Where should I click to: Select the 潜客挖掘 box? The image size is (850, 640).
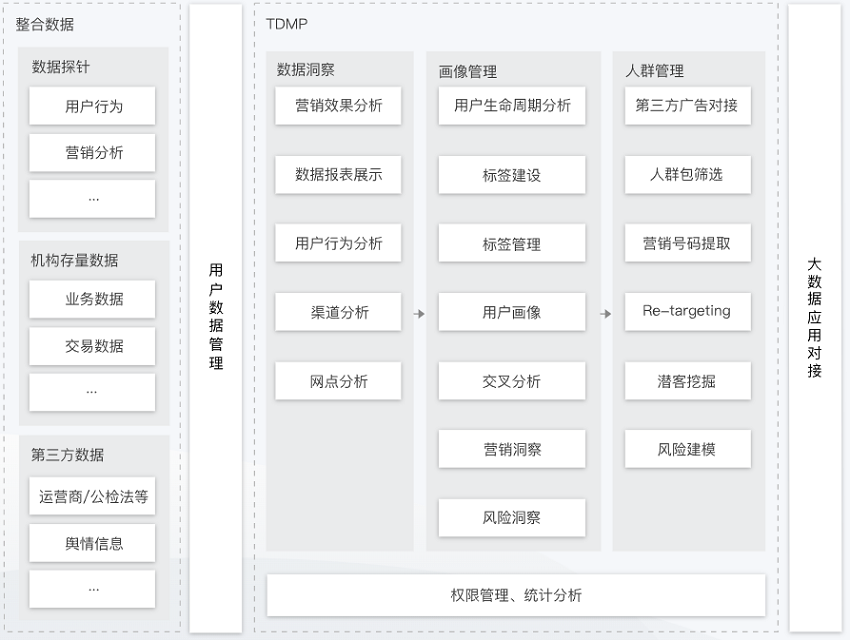687,381
